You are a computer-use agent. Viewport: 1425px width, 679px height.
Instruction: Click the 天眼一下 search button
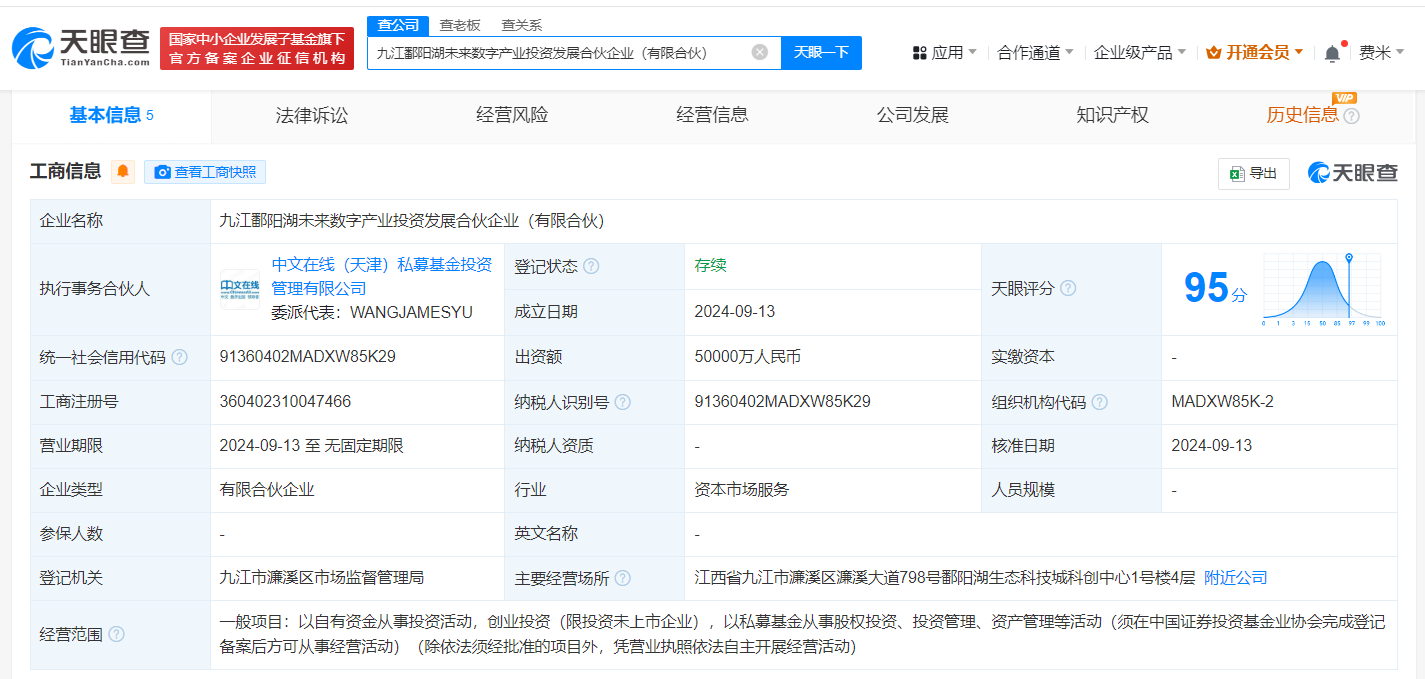pyautogui.click(x=820, y=52)
